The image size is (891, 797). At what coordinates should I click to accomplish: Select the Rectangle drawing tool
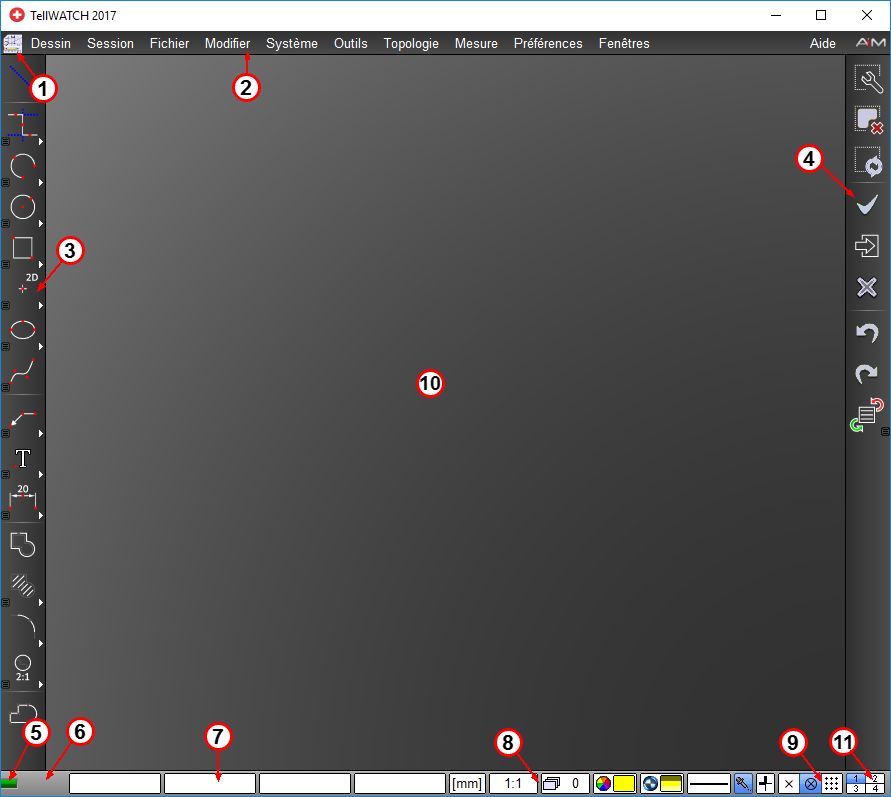(x=22, y=247)
